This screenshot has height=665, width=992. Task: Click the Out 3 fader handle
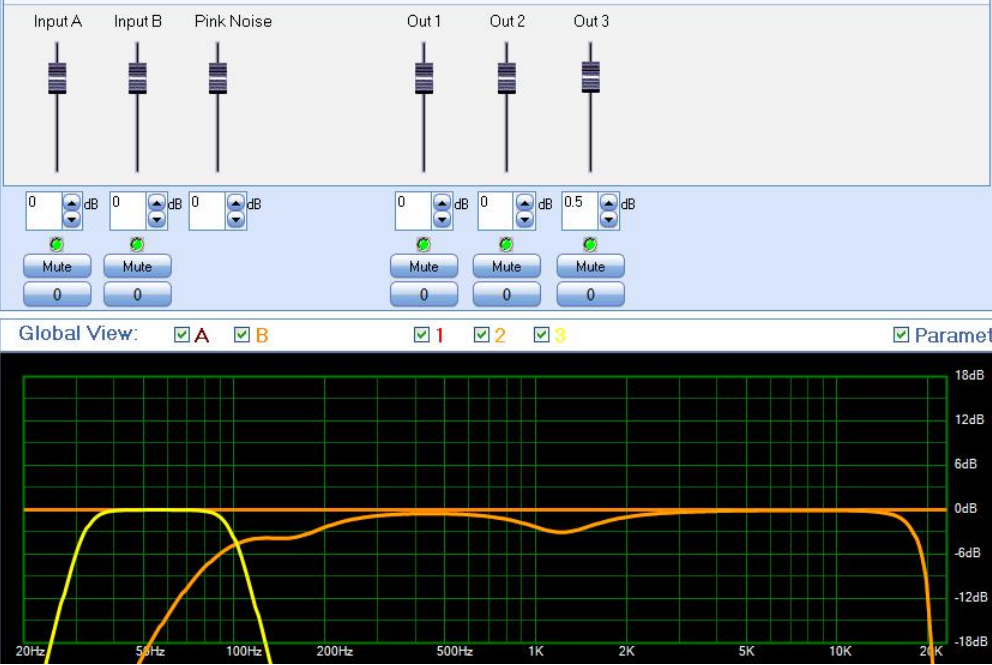[590, 76]
